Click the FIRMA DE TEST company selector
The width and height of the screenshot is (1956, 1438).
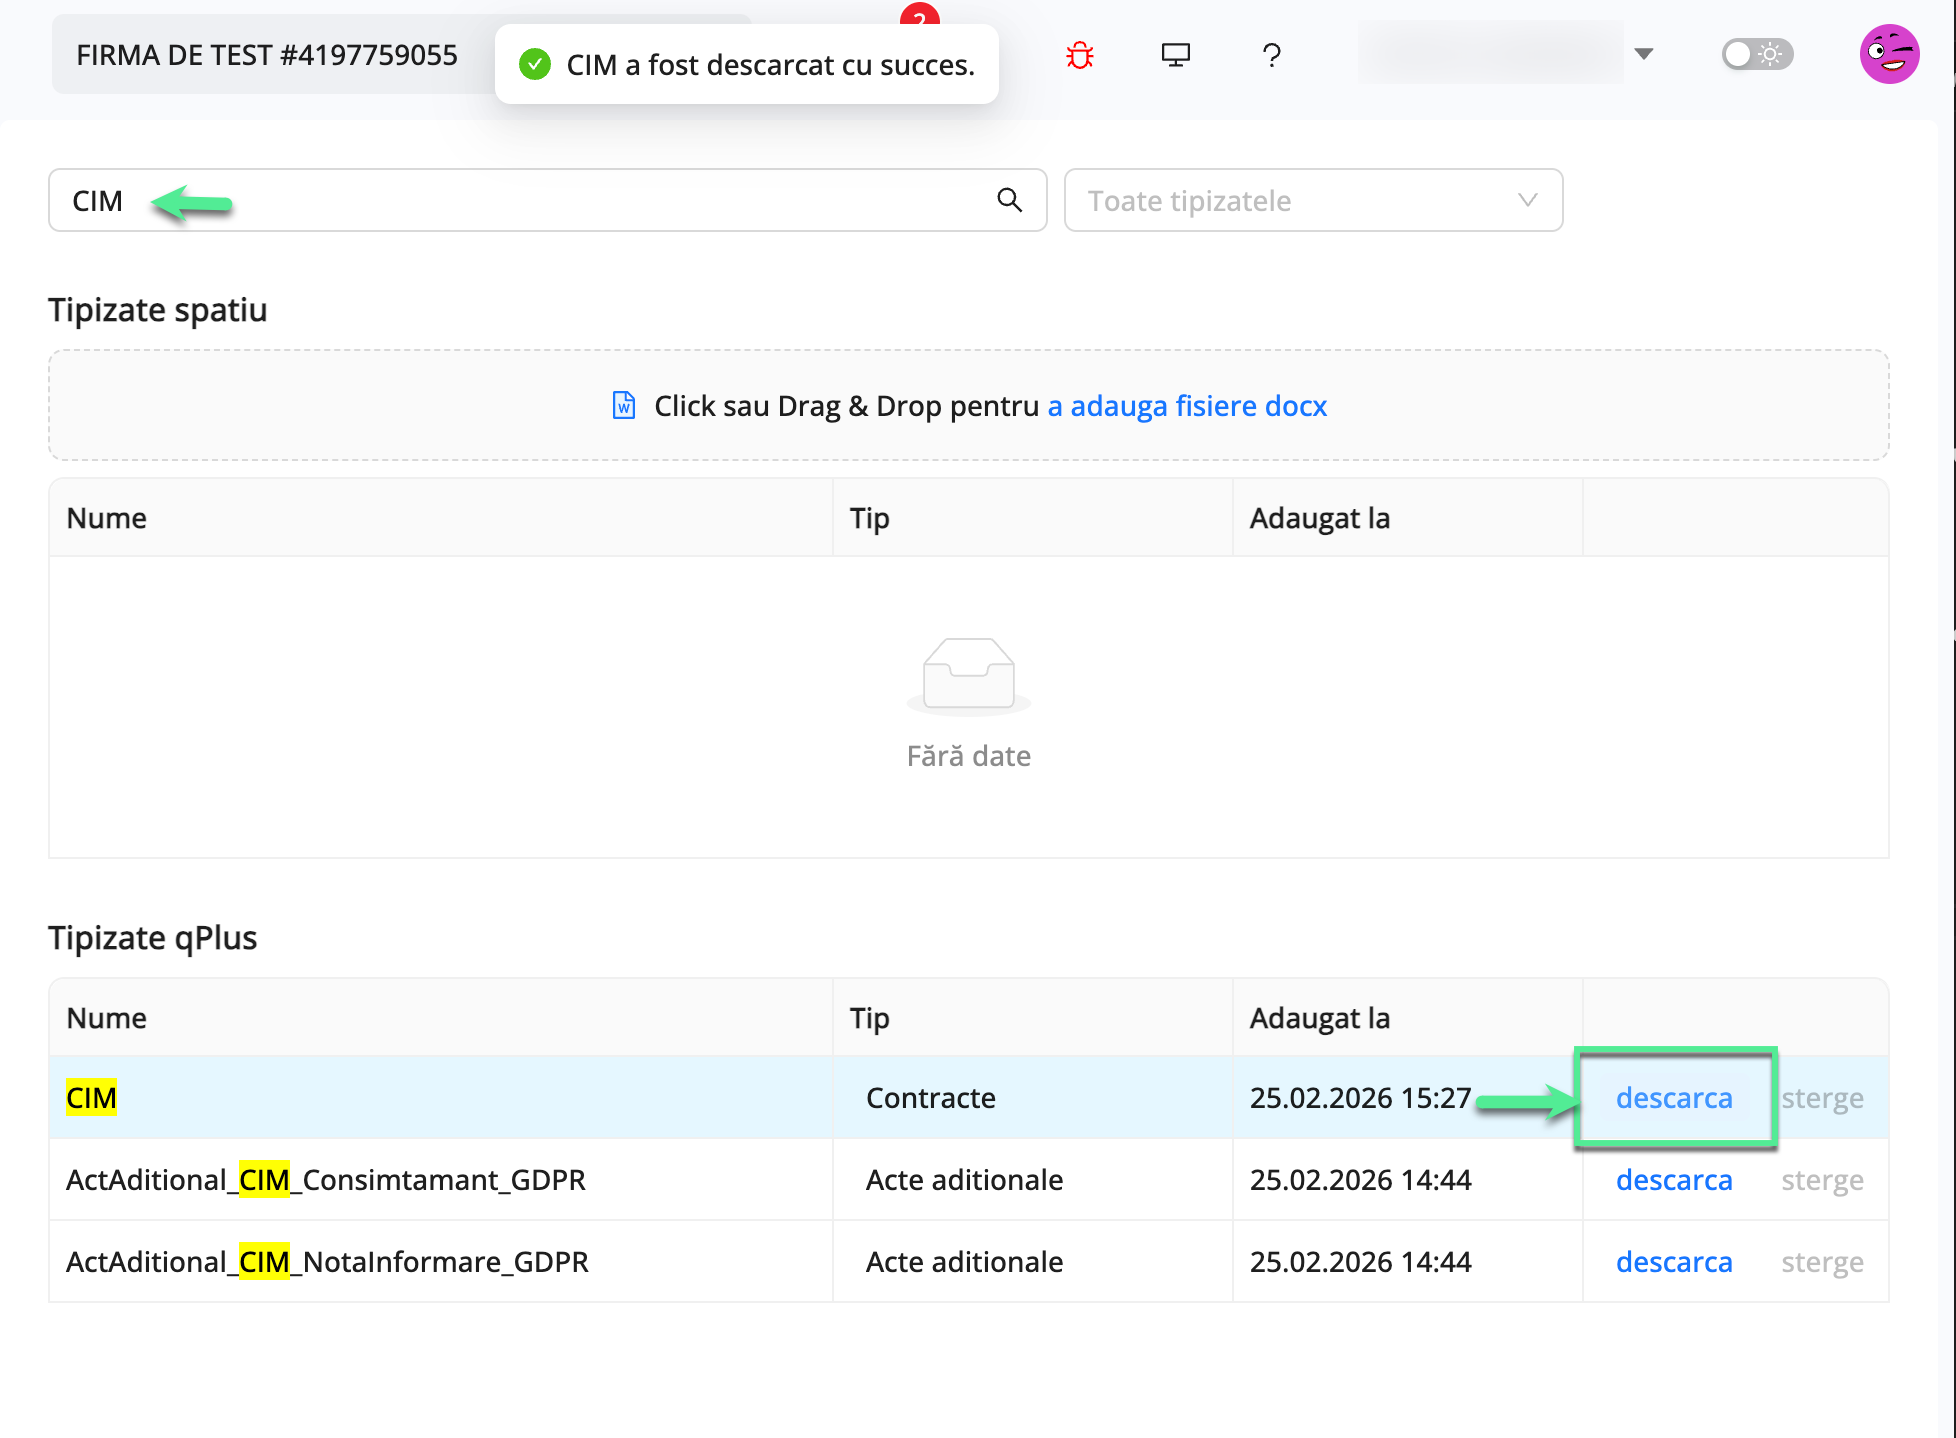tap(267, 55)
